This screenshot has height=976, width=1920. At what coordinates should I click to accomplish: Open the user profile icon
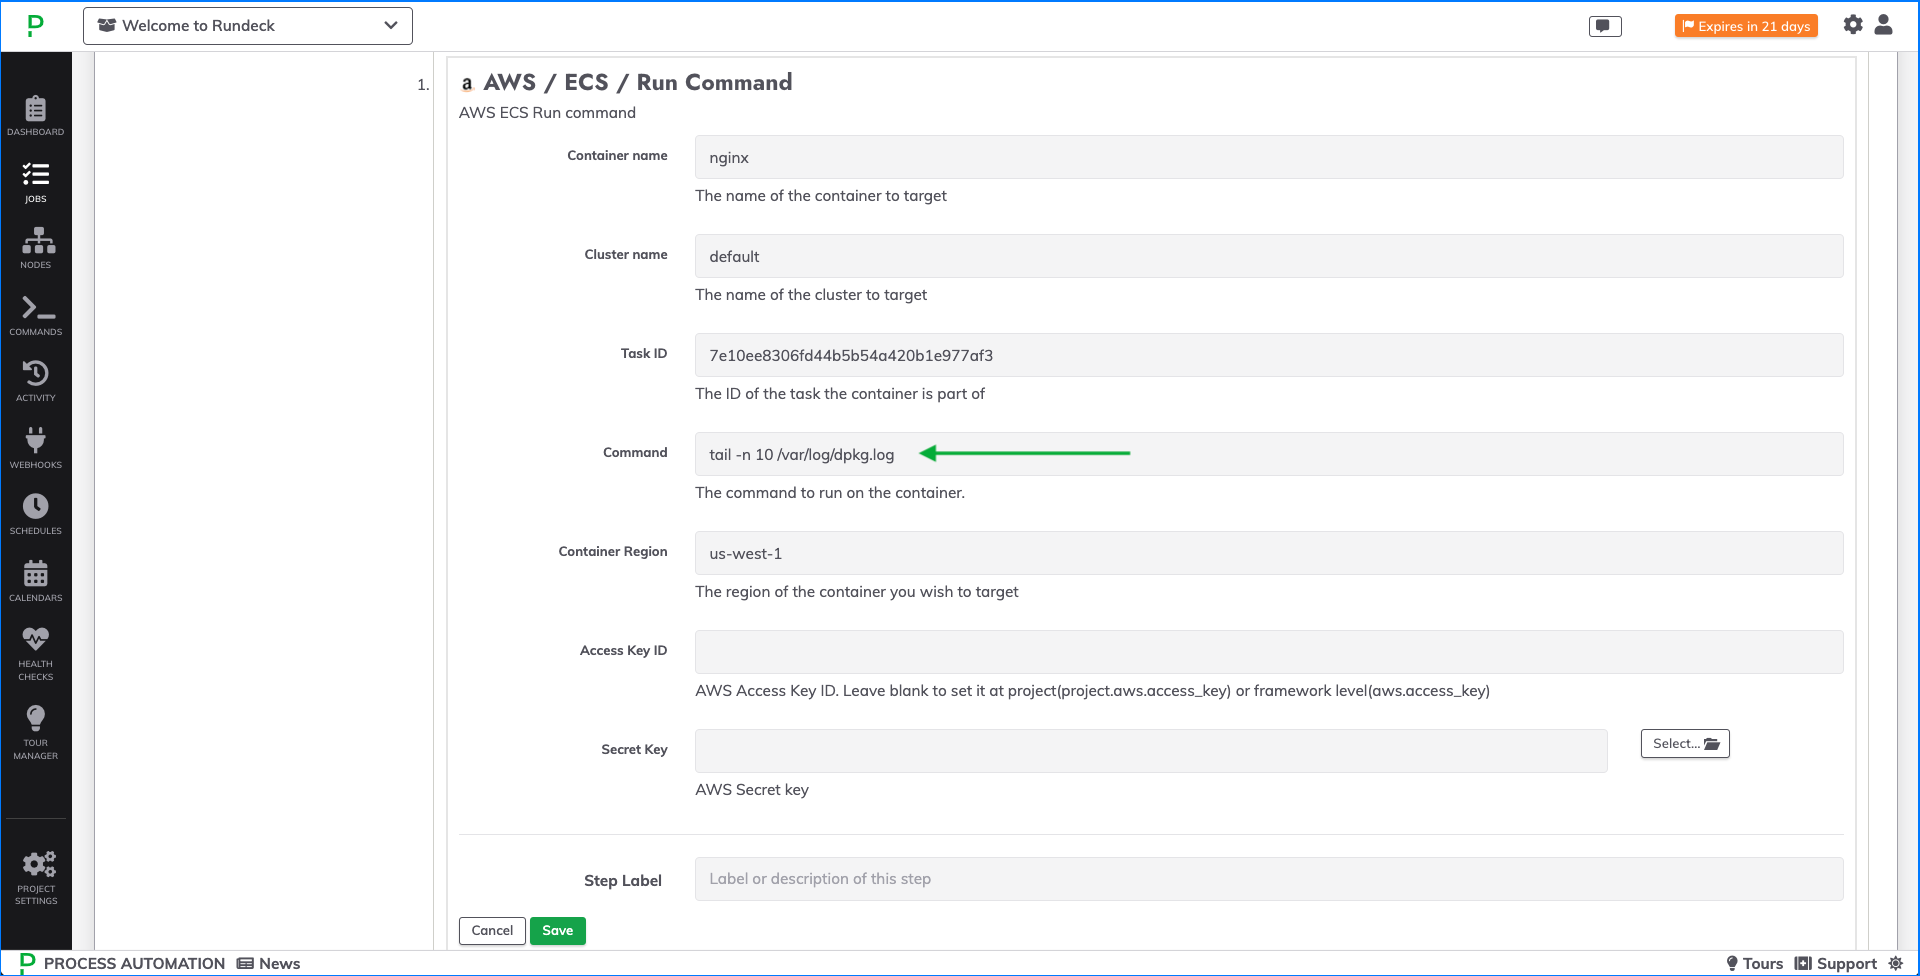(1884, 25)
